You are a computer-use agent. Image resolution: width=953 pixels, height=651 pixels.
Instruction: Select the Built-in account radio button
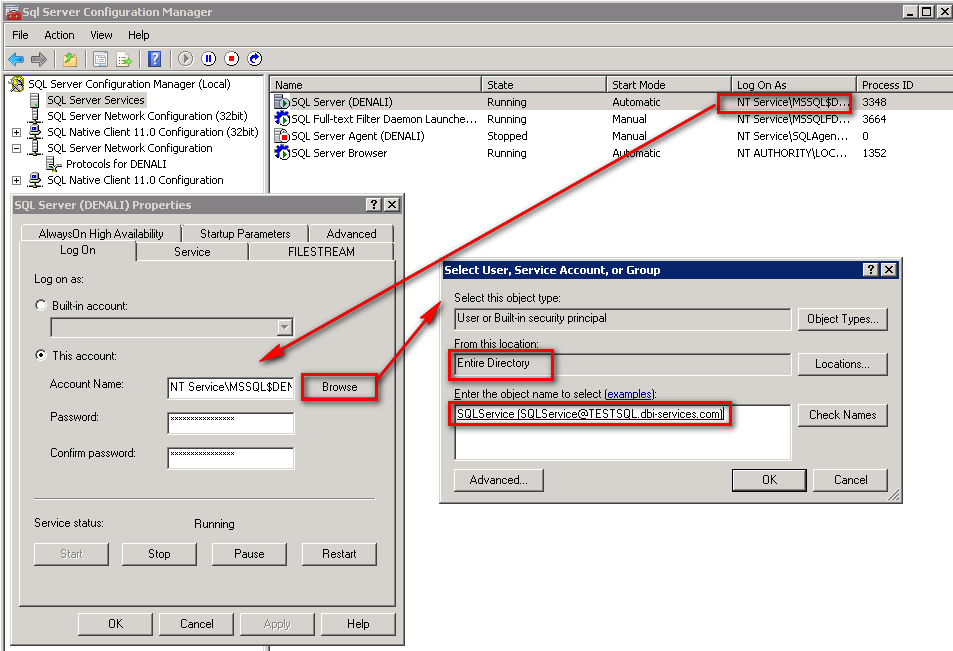[x=41, y=305]
